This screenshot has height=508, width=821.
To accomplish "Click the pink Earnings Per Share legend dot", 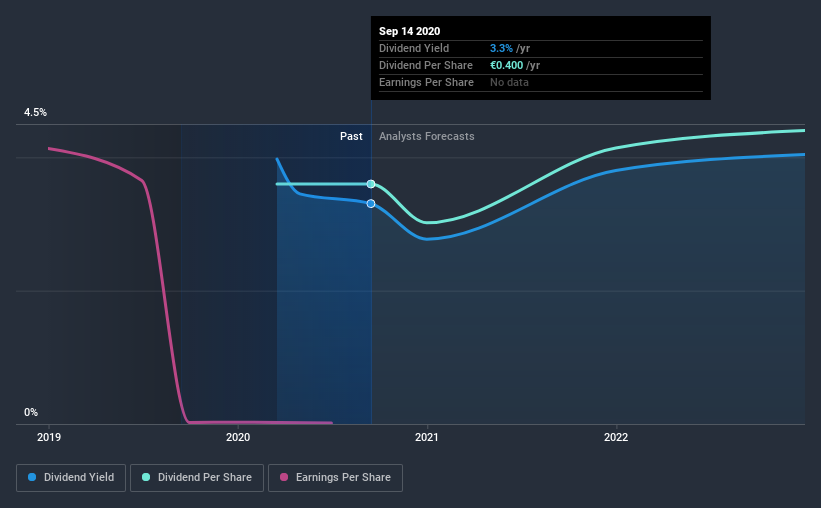I will tap(284, 477).
